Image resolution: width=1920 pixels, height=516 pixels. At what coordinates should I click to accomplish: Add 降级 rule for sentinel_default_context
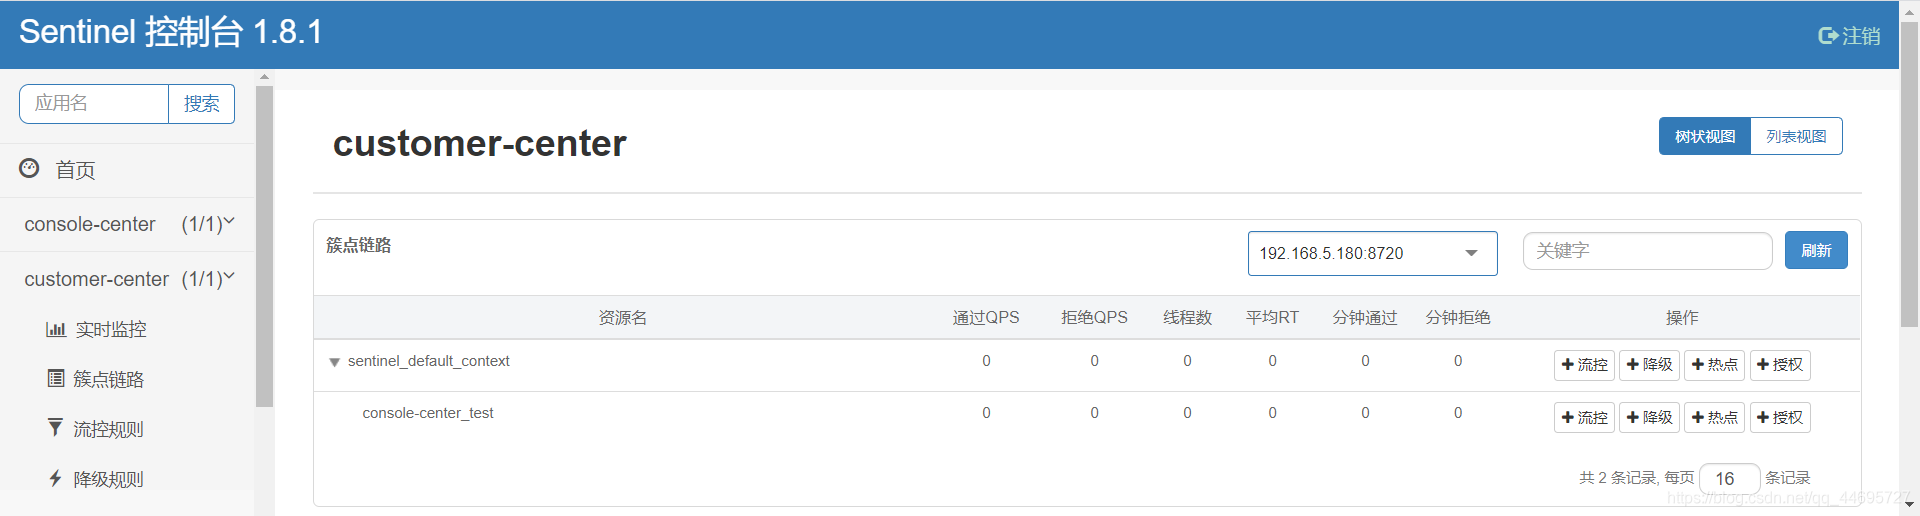(1650, 365)
